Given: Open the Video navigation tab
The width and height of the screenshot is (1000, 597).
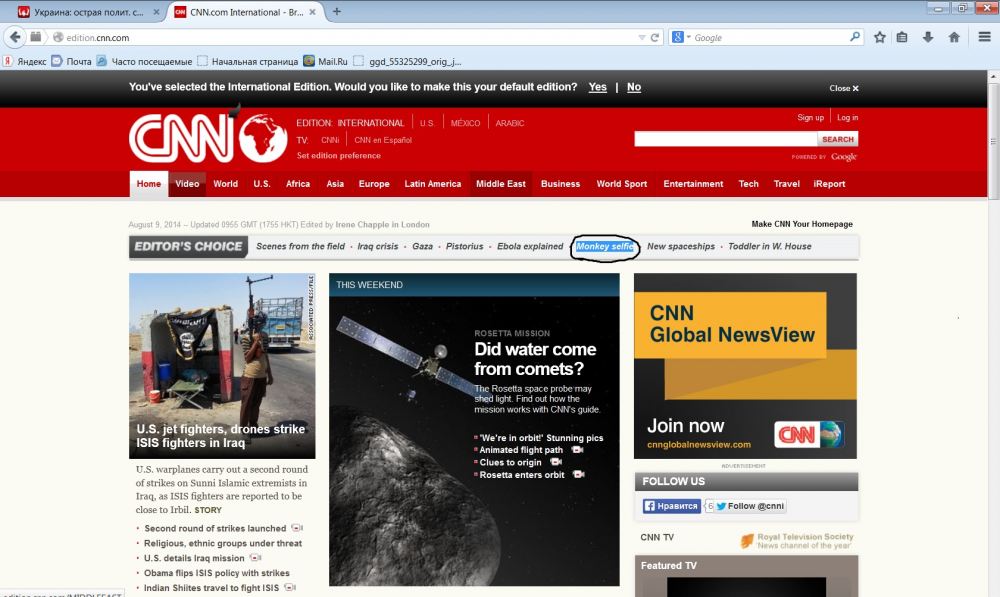Looking at the screenshot, I should (188, 184).
